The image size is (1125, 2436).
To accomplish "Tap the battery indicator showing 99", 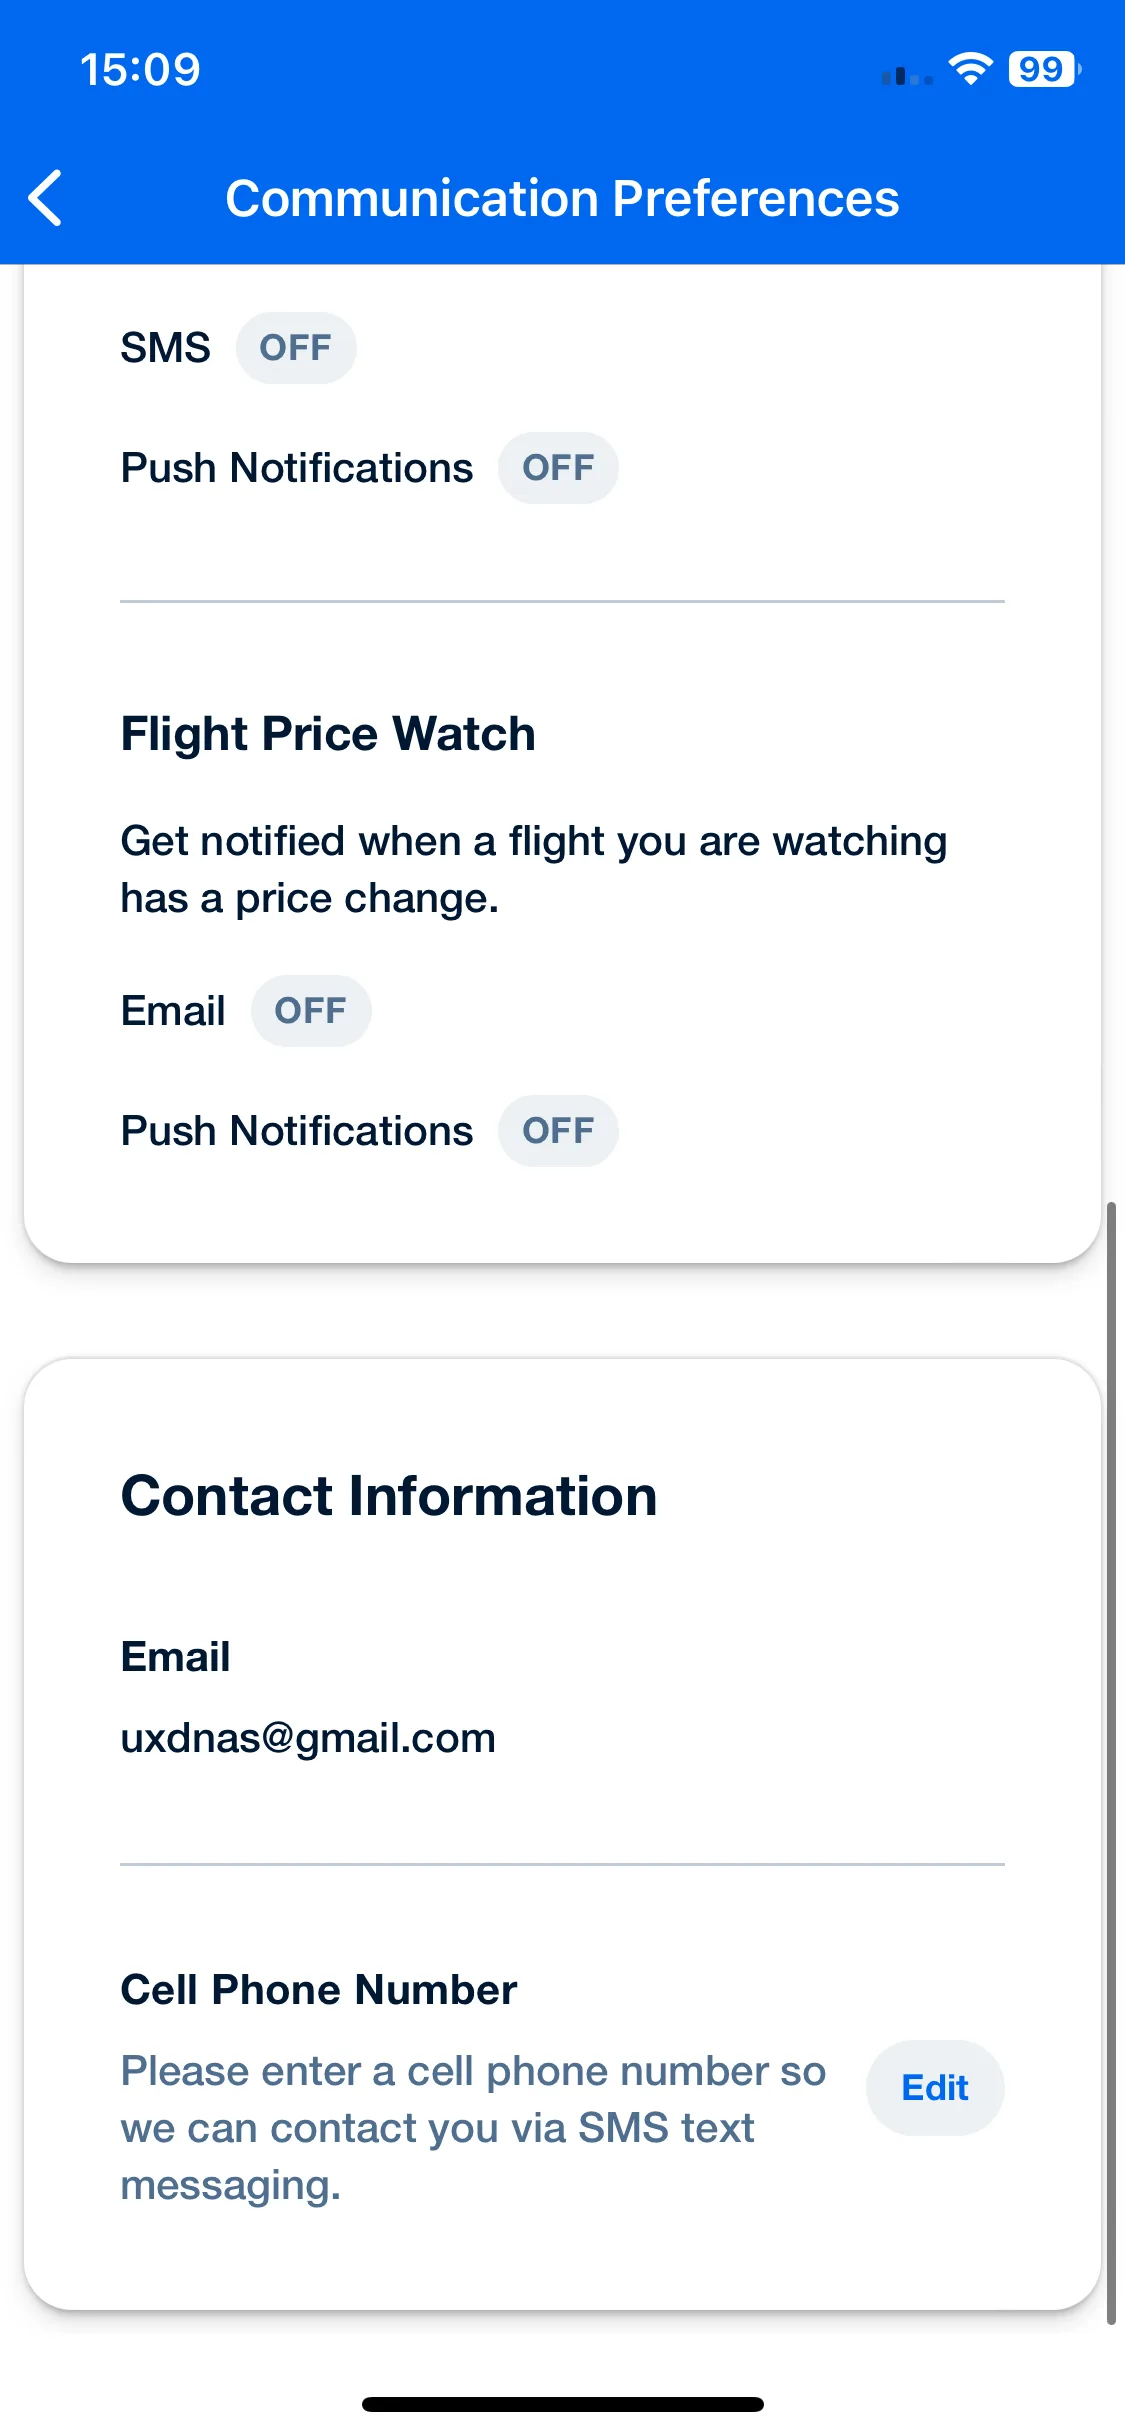I will pos(1045,69).
